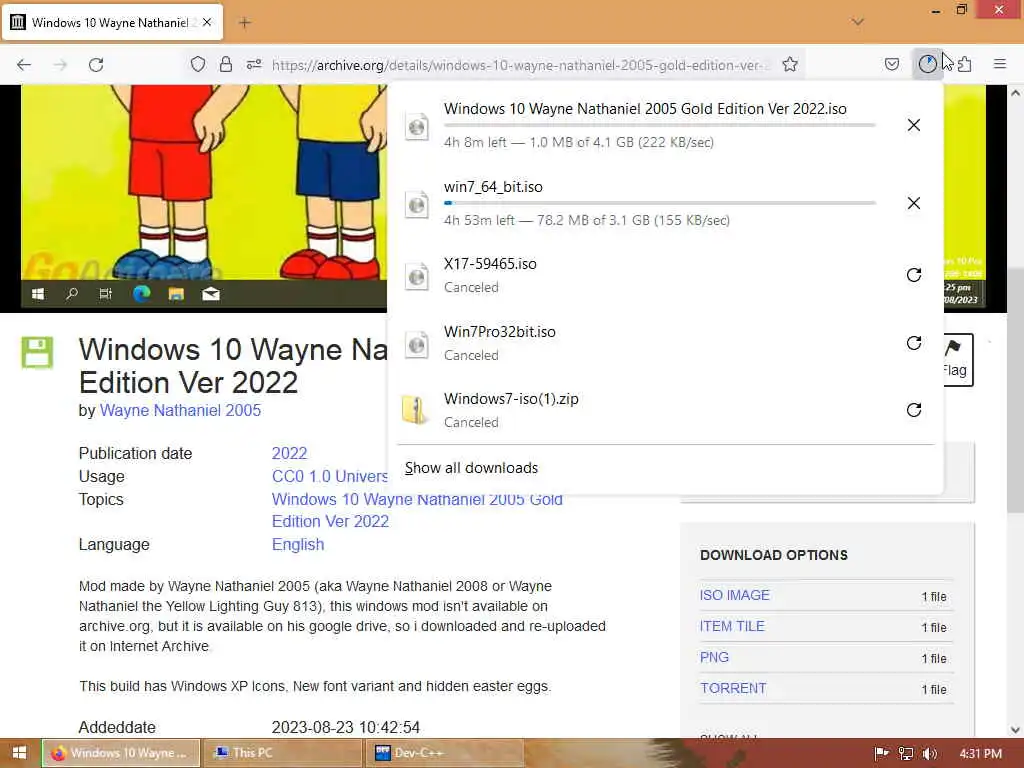Image resolution: width=1024 pixels, height=768 pixels.
Task: Click the Windows 10 Wayne Nathaniel iso progress bar
Action: coord(660,125)
